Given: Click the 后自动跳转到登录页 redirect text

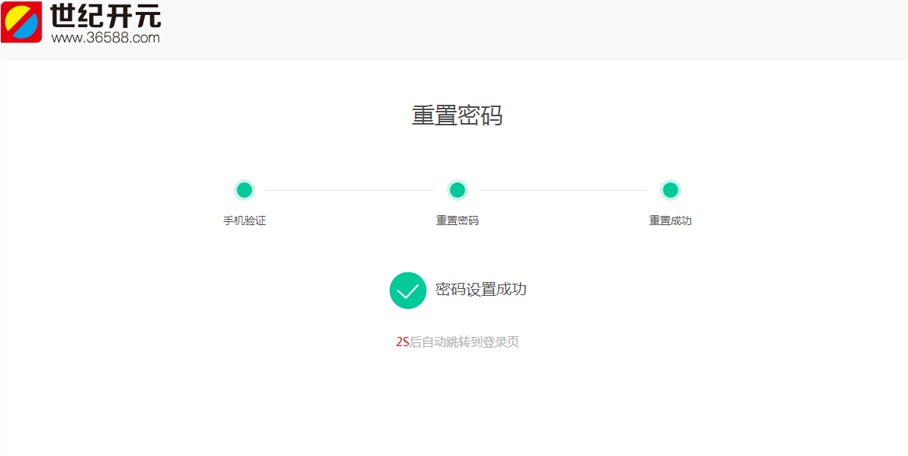Looking at the screenshot, I should click(464, 342).
